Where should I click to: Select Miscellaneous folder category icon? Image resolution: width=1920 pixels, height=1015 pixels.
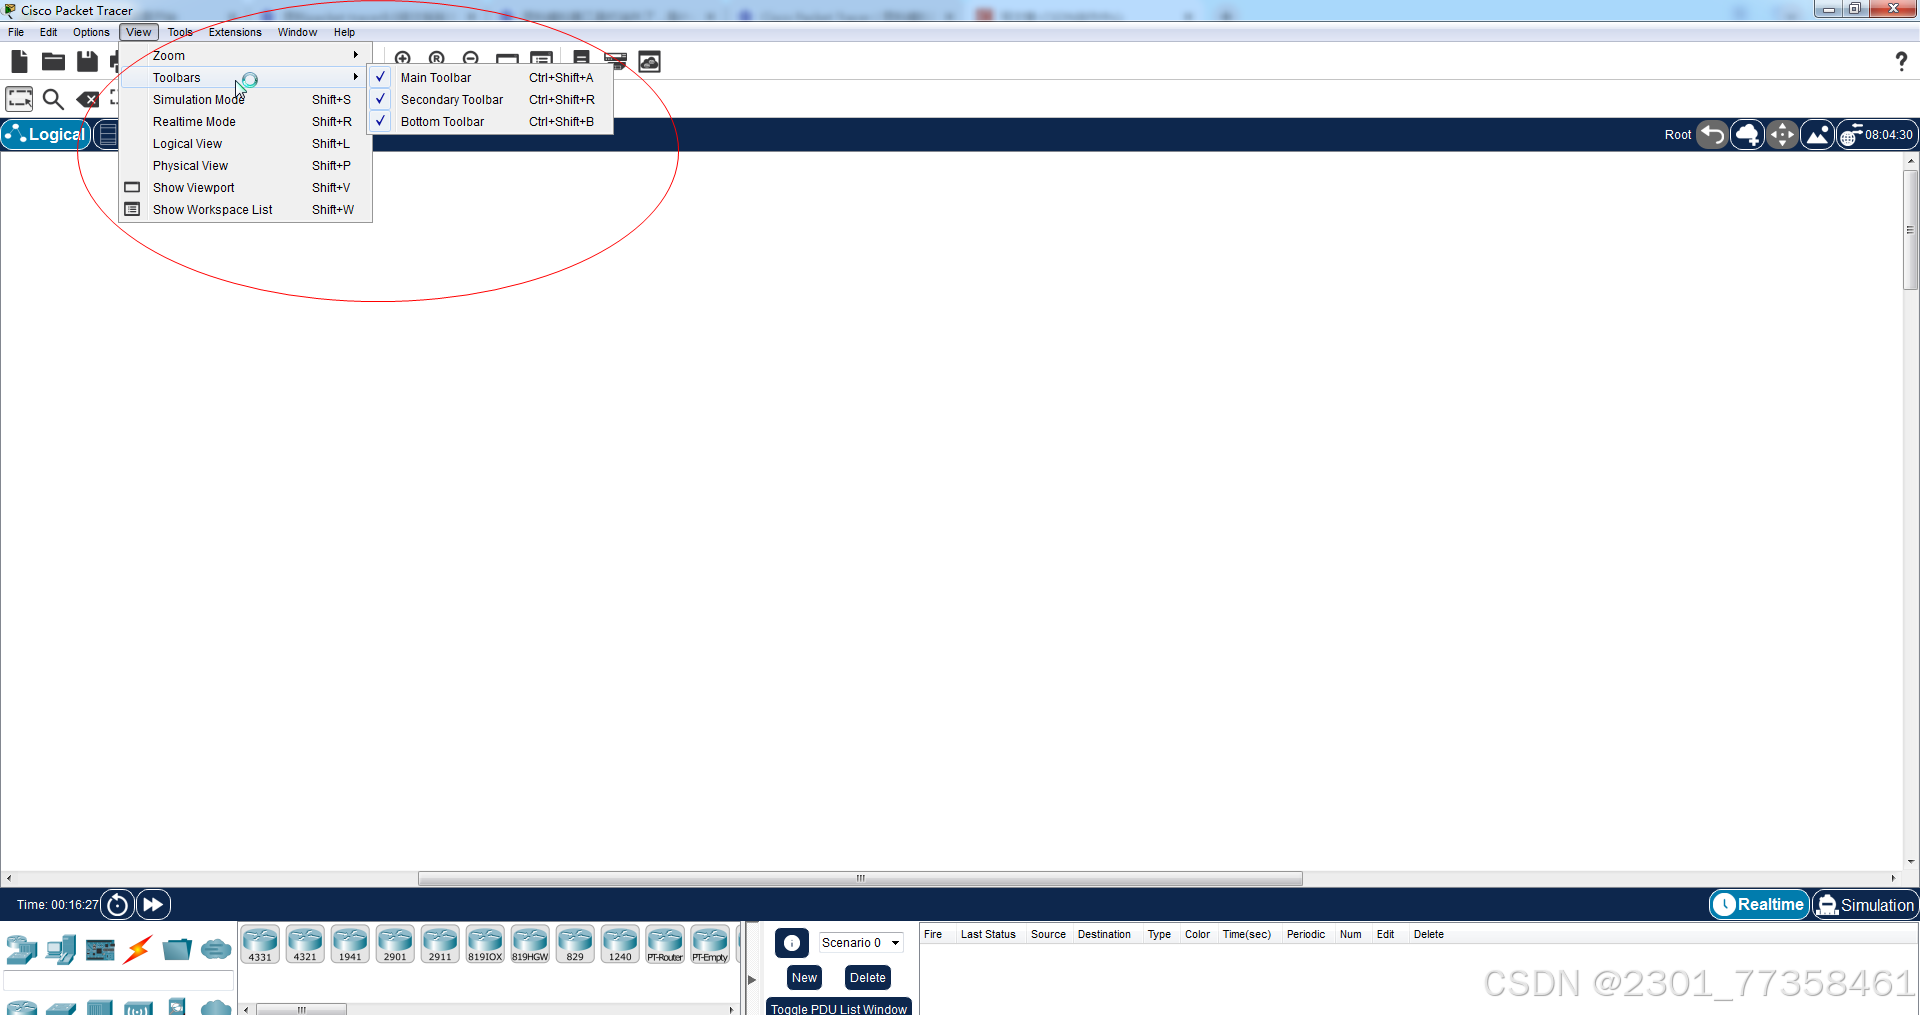(177, 949)
